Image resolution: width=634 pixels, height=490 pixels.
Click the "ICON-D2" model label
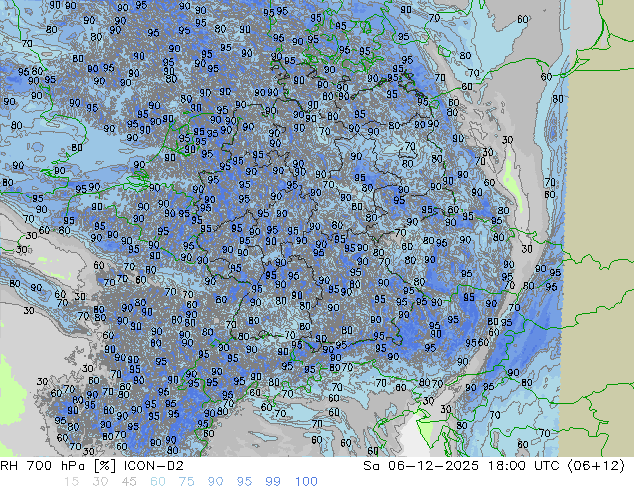point(154,466)
